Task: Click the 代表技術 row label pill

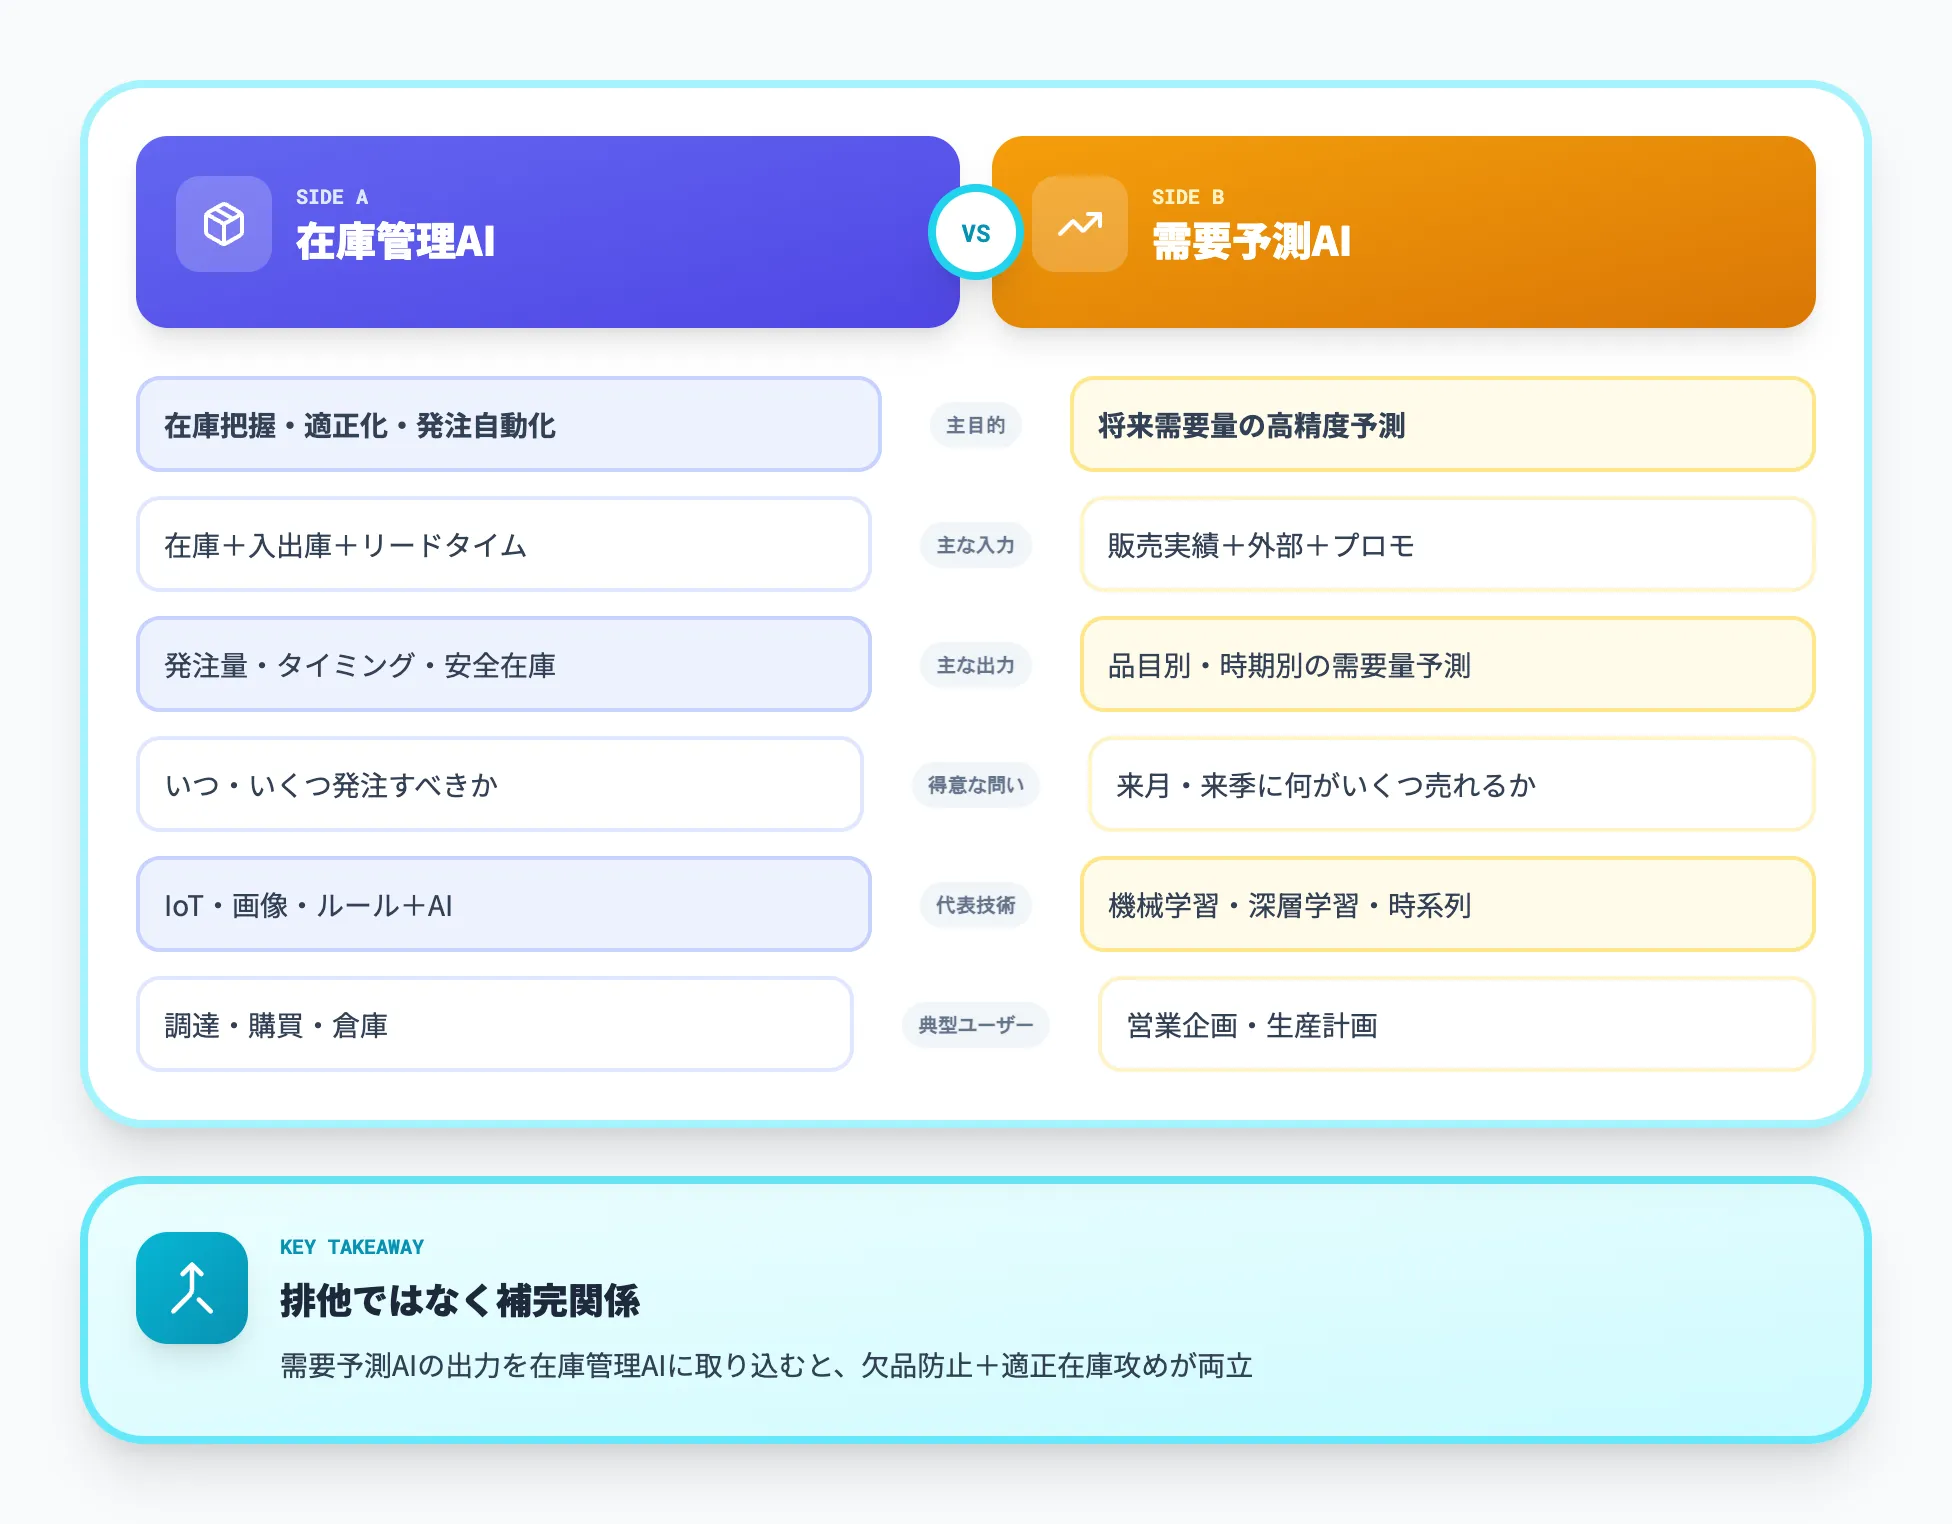Action: [x=976, y=905]
